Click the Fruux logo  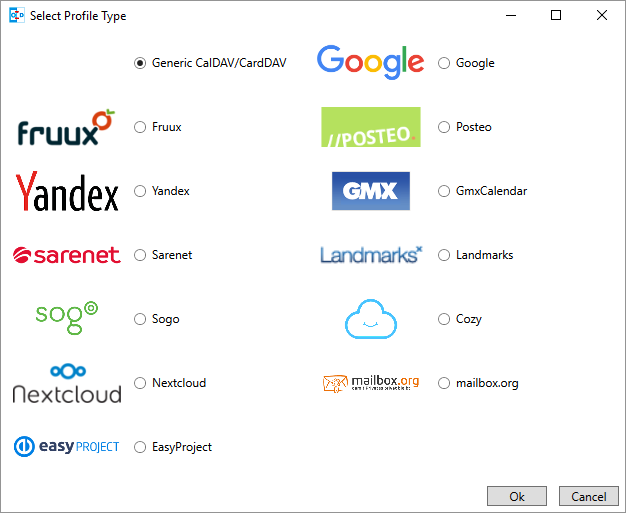66,127
